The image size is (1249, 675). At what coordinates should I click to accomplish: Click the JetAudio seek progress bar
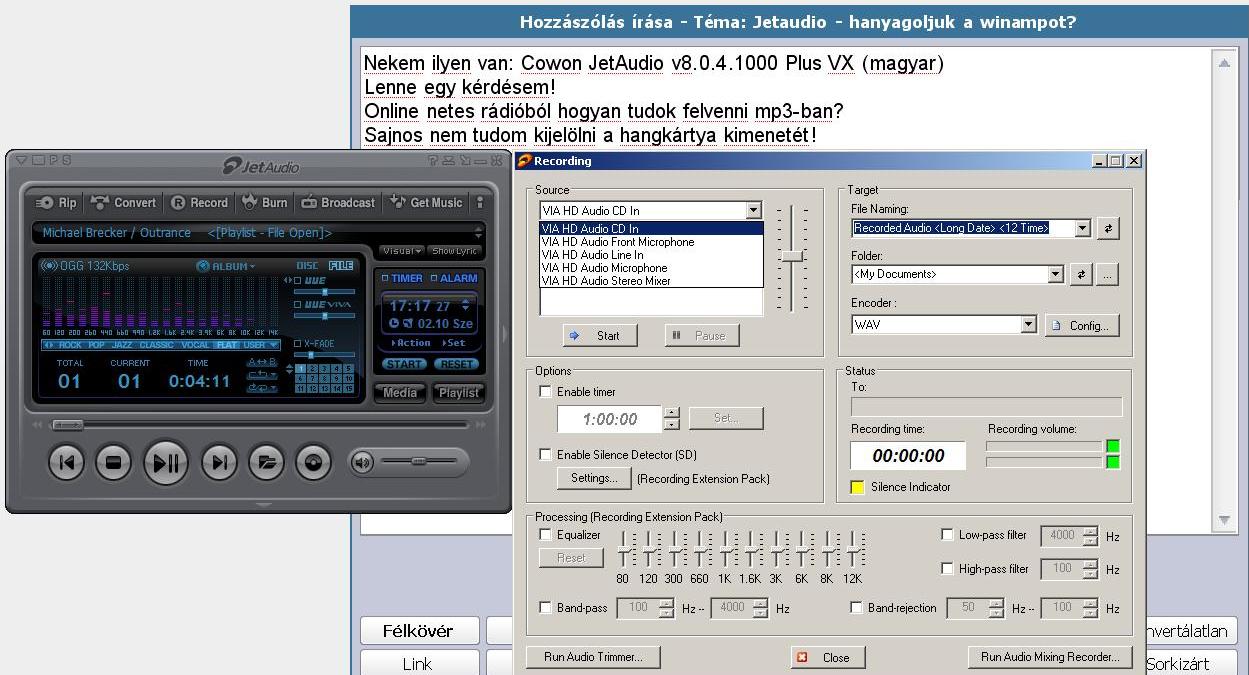tap(260, 425)
